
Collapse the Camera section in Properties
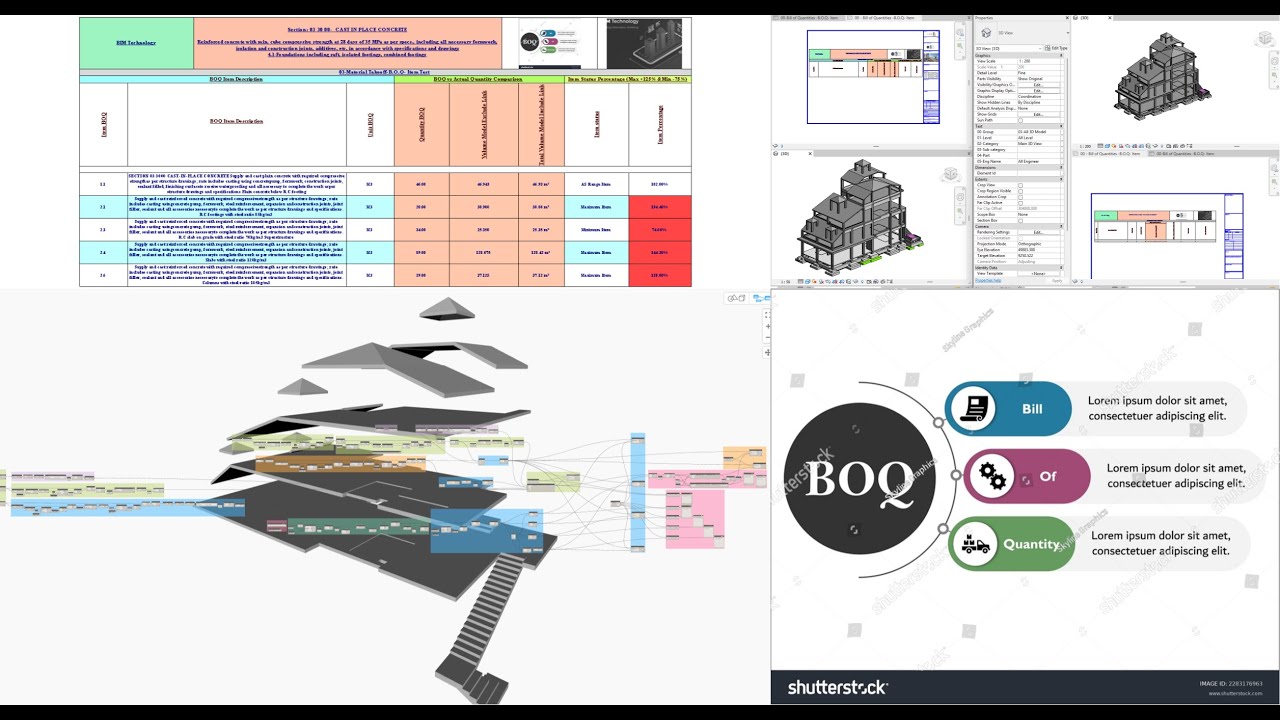click(x=1061, y=226)
